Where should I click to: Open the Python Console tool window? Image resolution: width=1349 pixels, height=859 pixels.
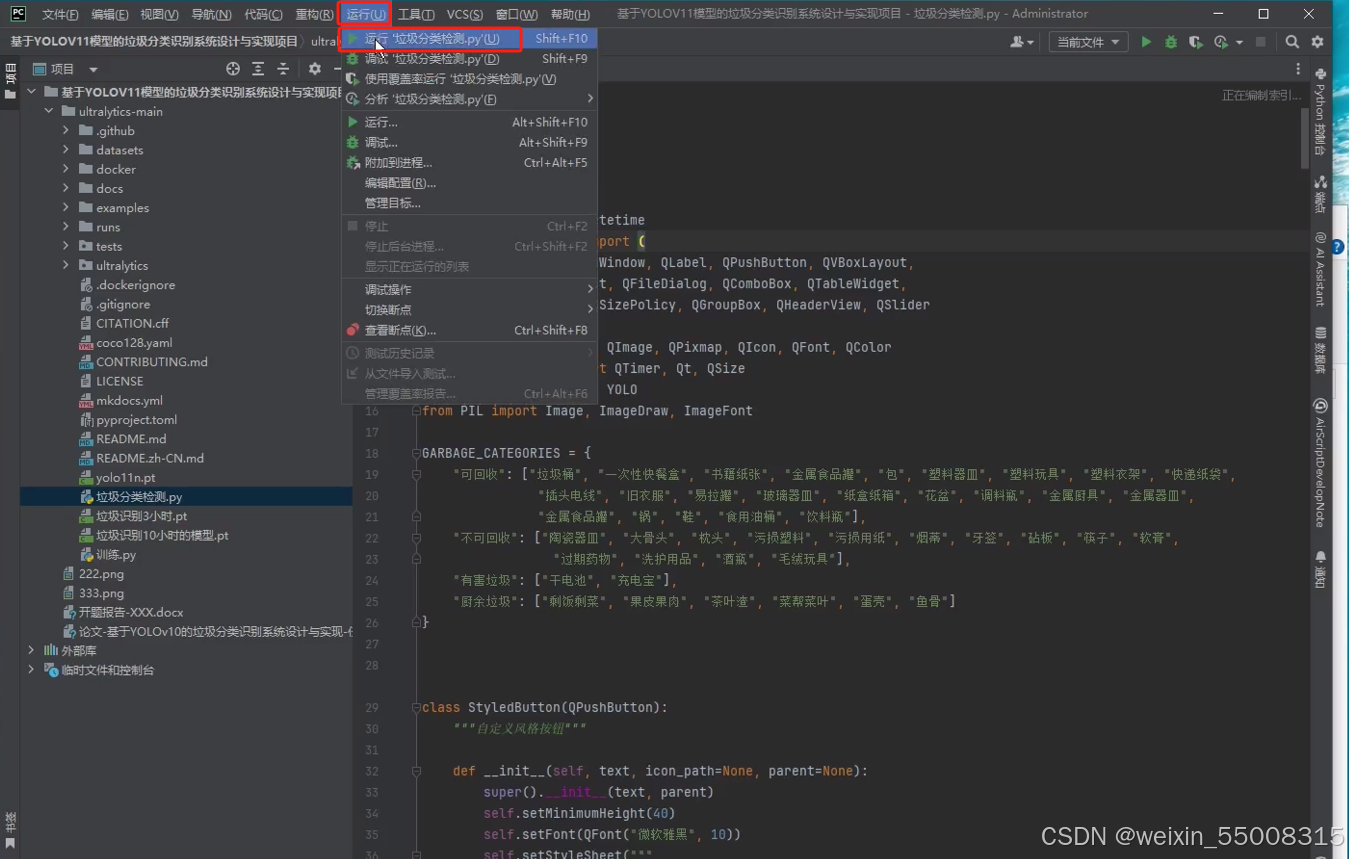pyautogui.click(x=1320, y=113)
